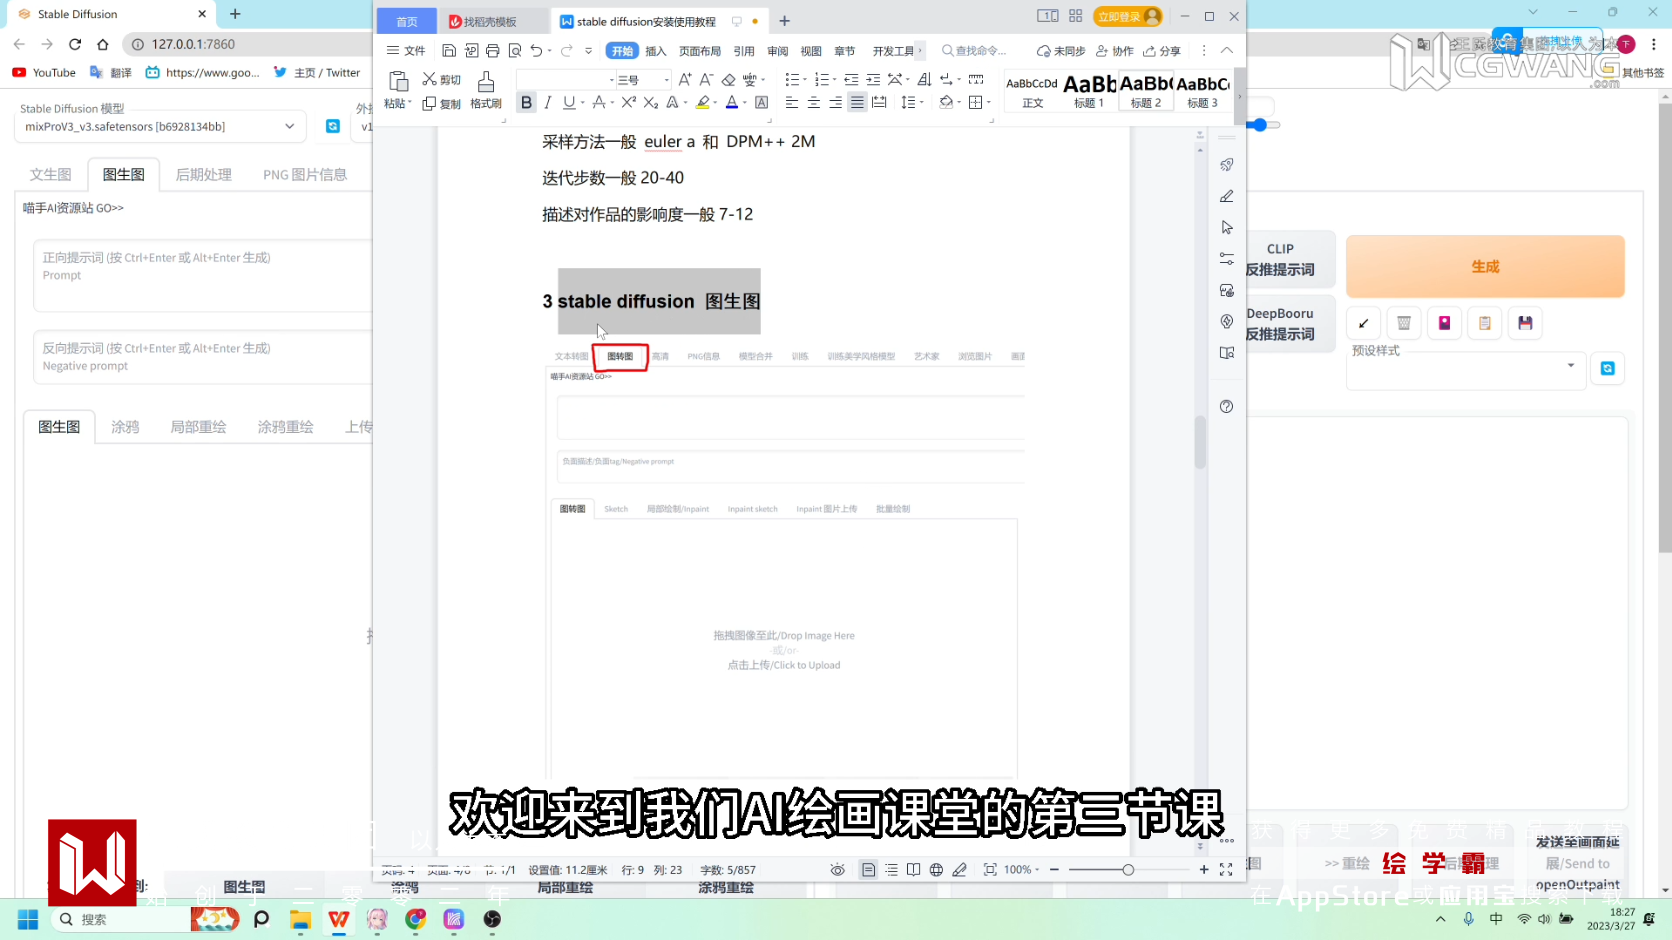The width and height of the screenshot is (1672, 940).
Task: Switch to page layout view in status bar
Action: coord(868,870)
